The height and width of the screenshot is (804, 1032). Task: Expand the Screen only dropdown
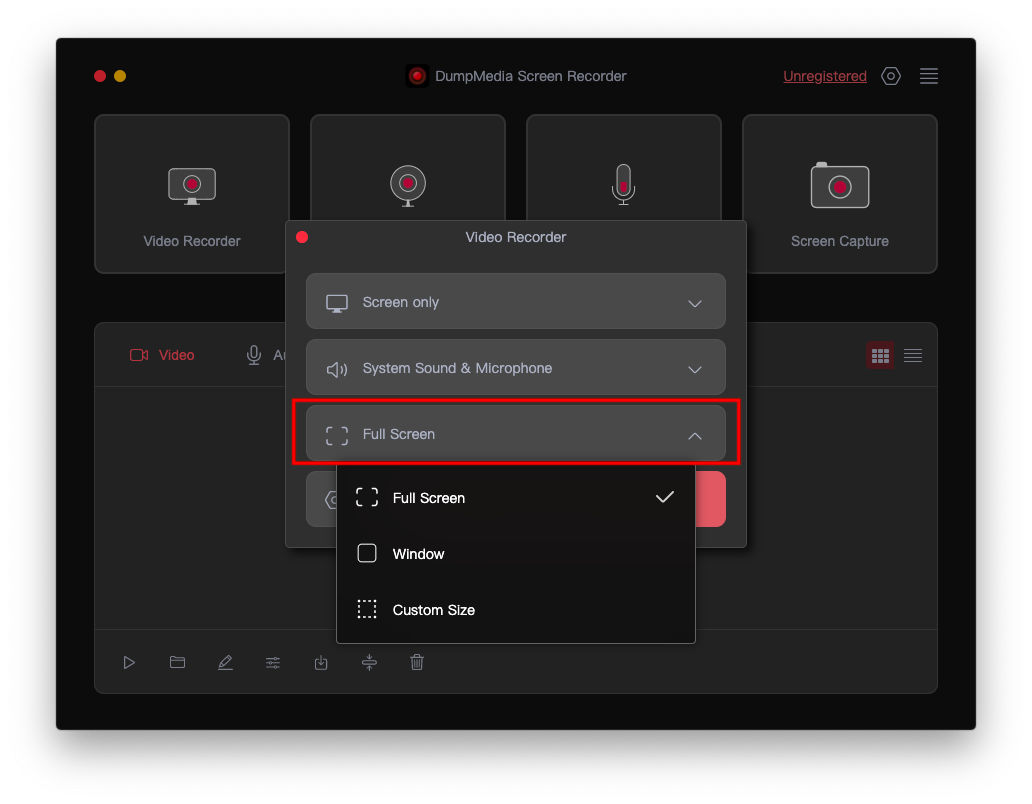[x=515, y=302]
